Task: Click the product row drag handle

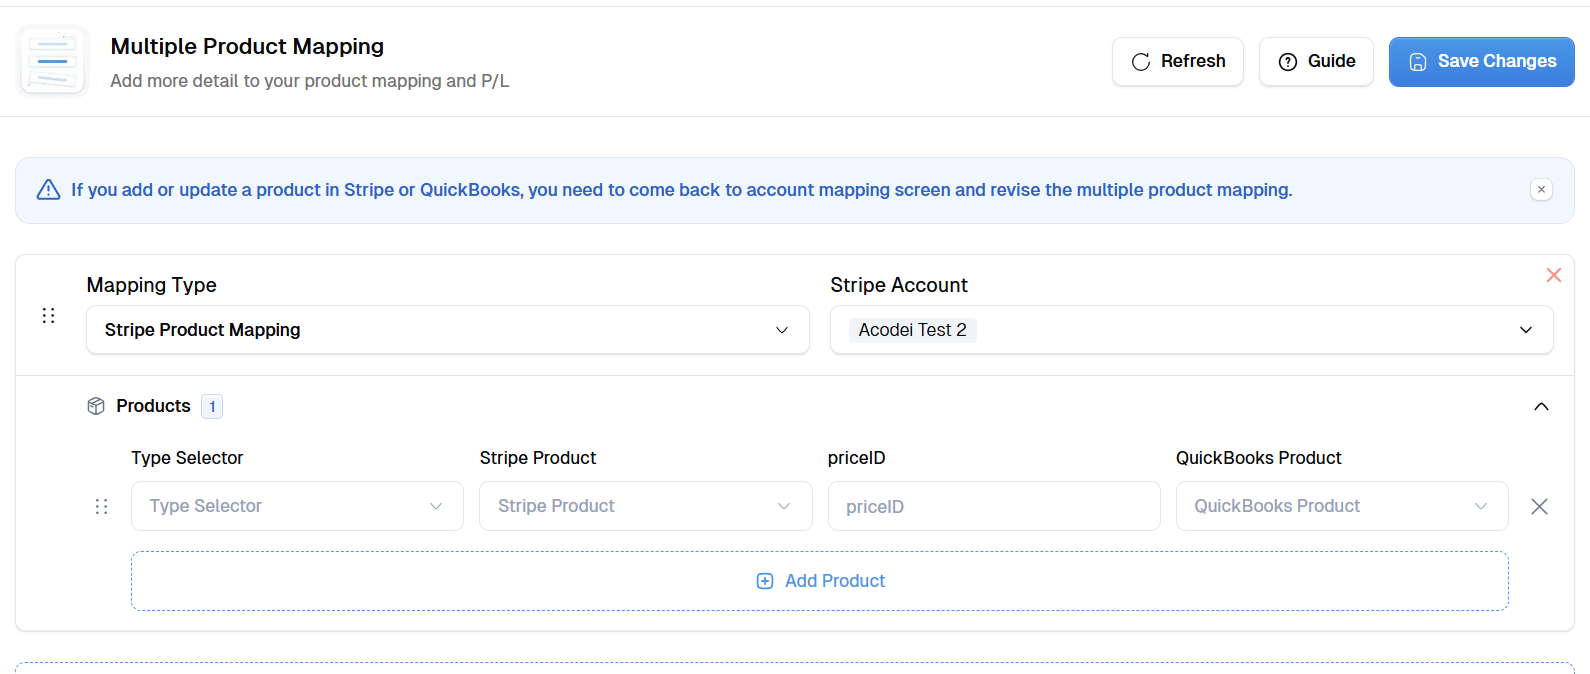Action: pyautogui.click(x=101, y=507)
